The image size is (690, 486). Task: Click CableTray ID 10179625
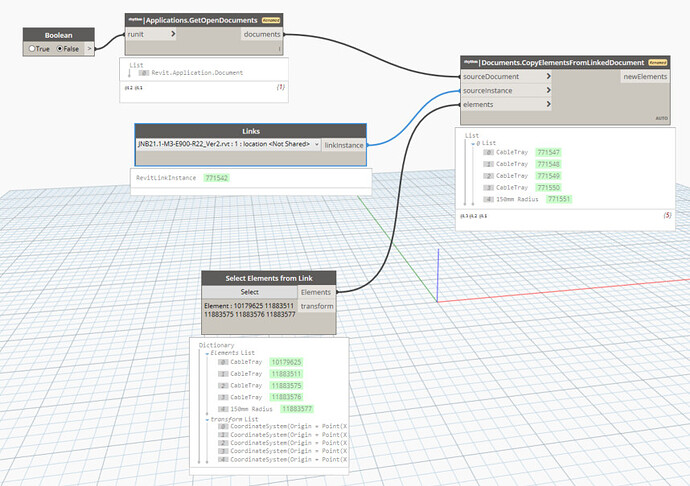[x=286, y=362]
